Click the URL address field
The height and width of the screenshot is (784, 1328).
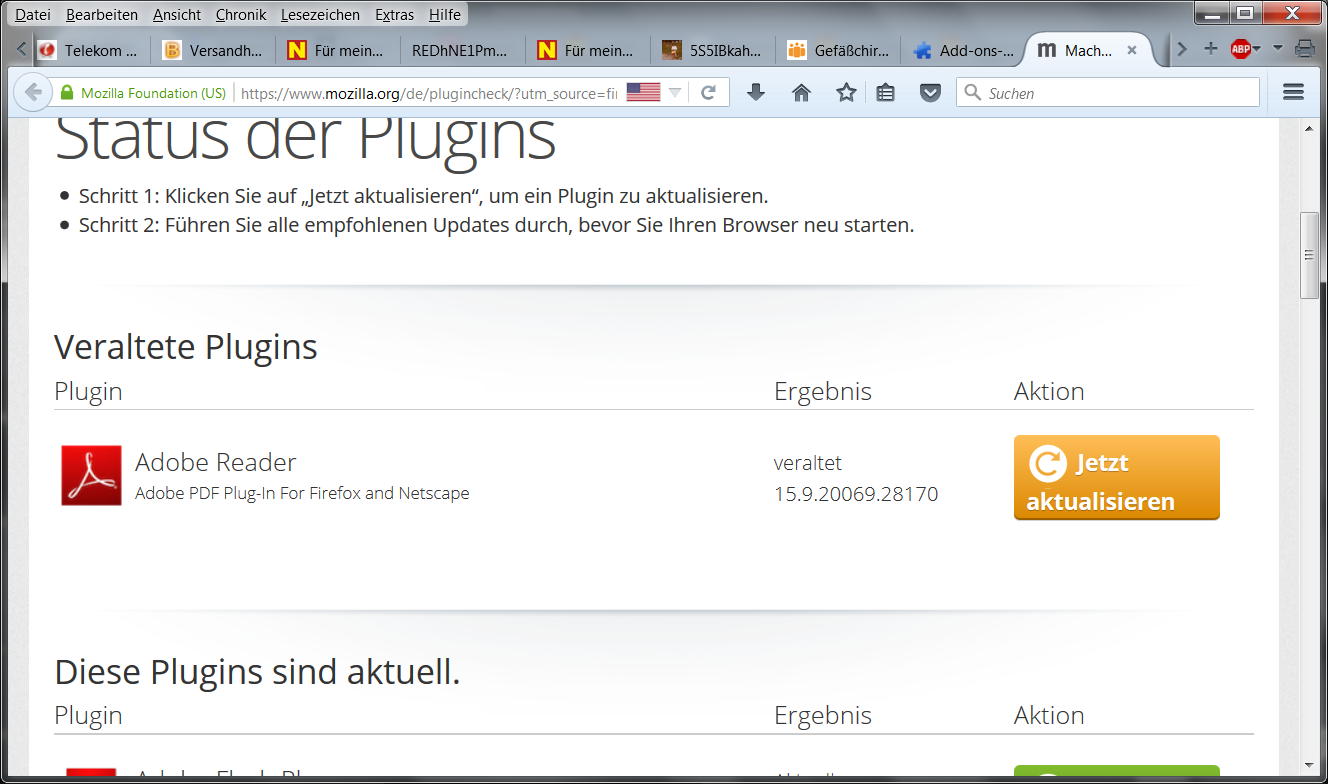(430, 93)
